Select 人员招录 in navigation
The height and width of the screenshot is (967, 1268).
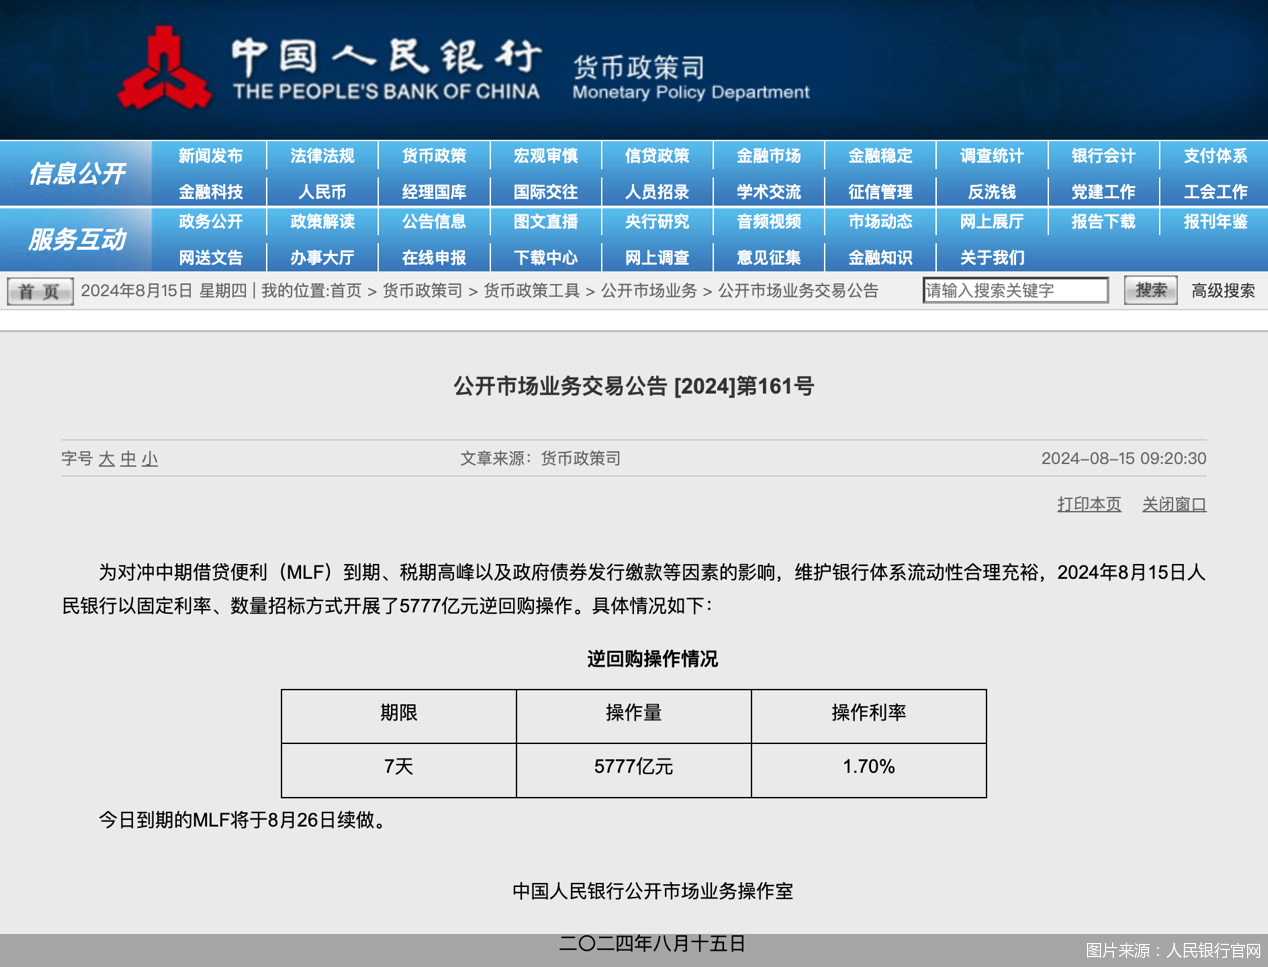pyautogui.click(x=657, y=192)
